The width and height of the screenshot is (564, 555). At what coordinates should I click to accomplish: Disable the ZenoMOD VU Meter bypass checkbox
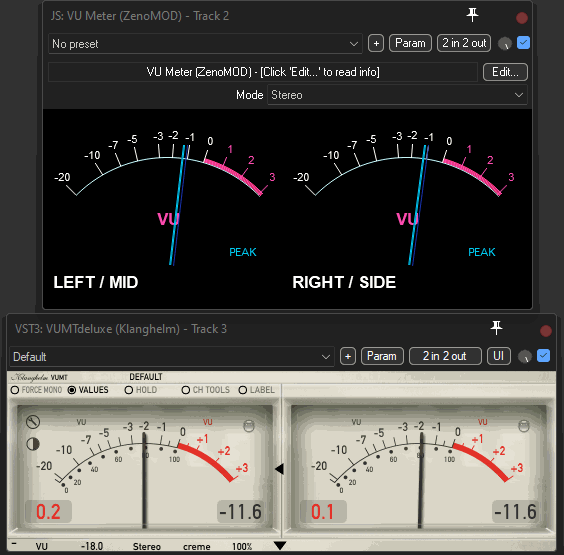pos(523,43)
